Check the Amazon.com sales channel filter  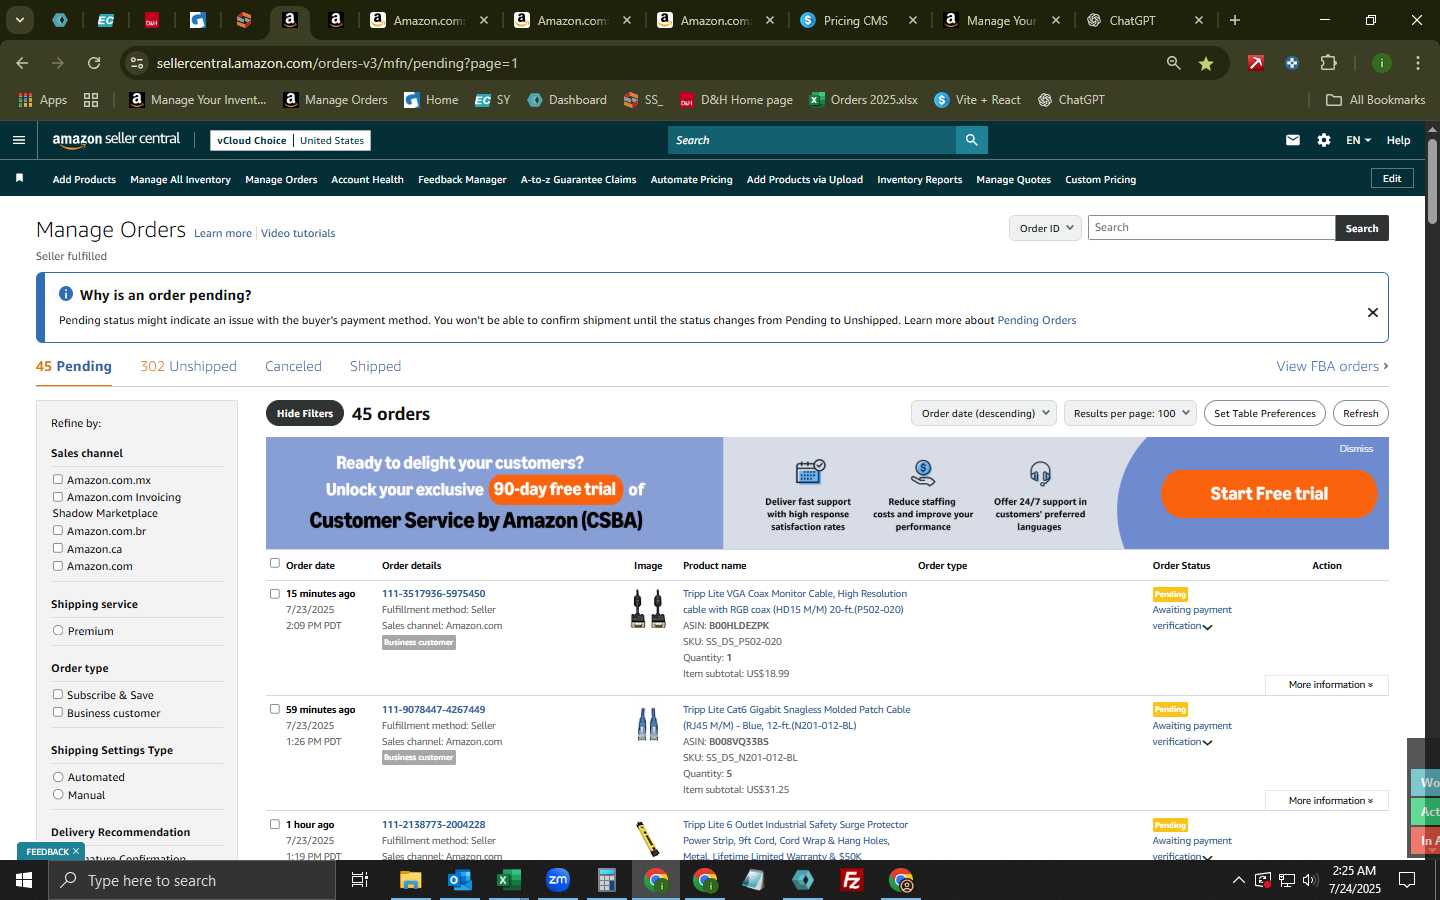58,565
